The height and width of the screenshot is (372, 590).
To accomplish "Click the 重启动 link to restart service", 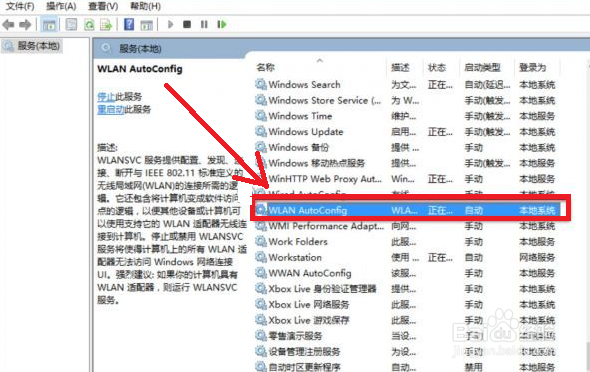I will (x=111, y=109).
